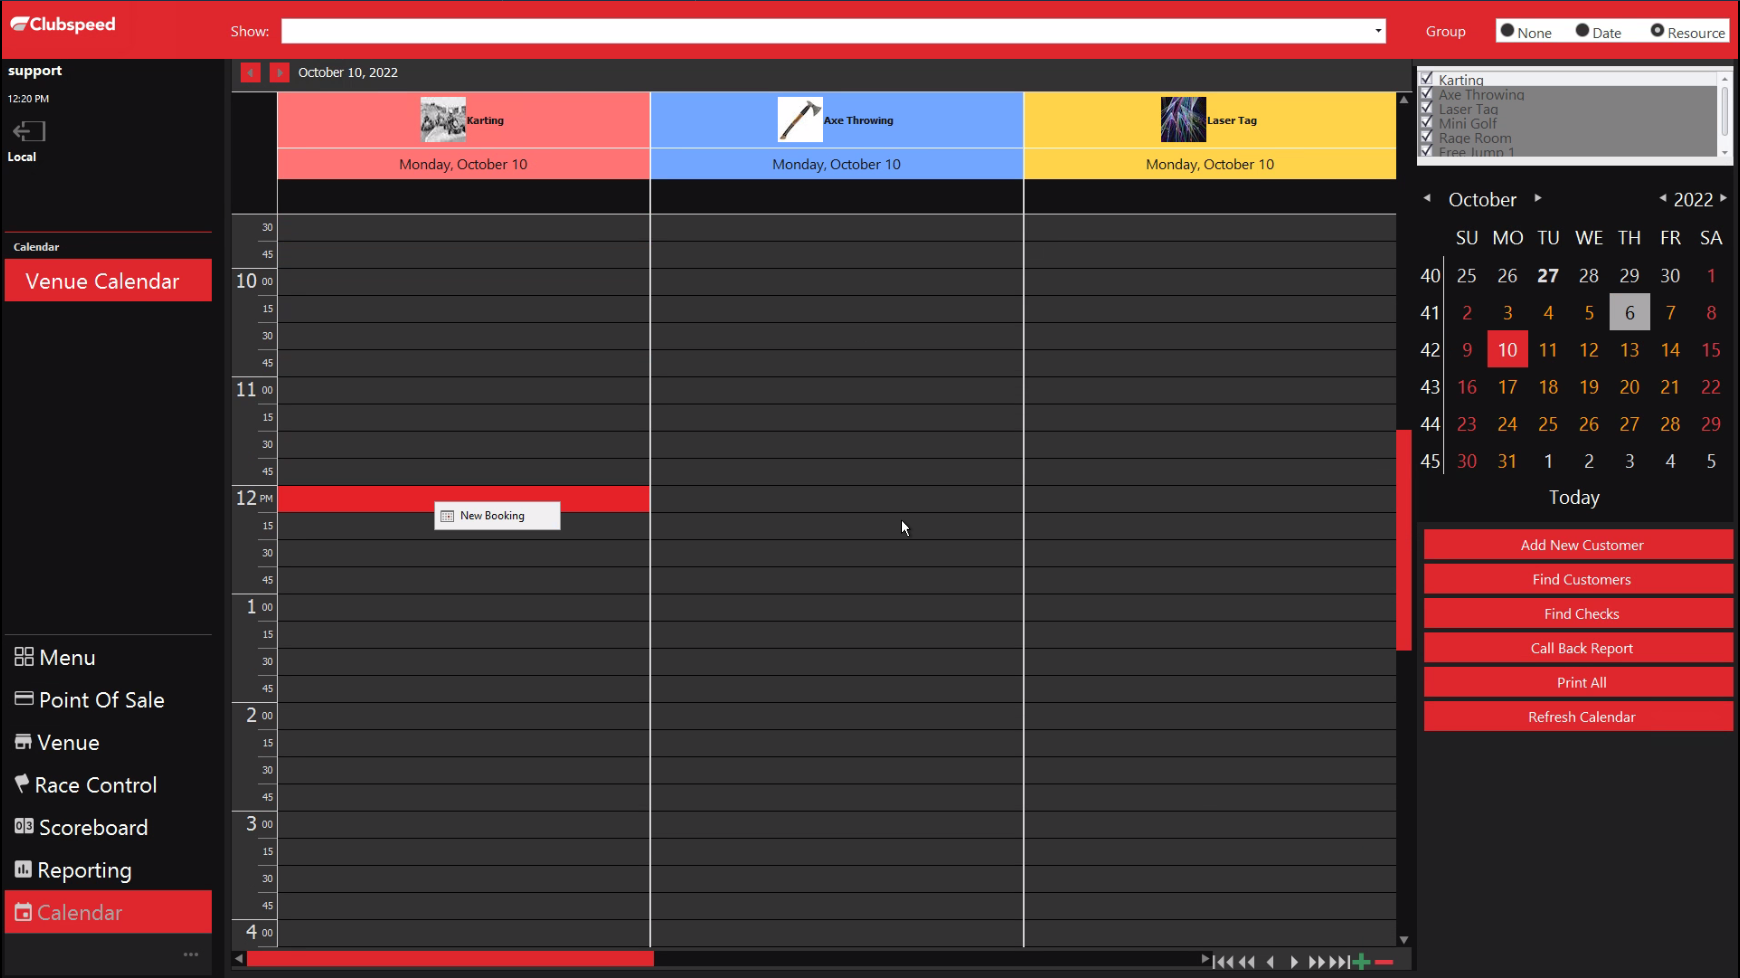Click the Karting resource thumbnail image
The image size is (1740, 978).
443,120
